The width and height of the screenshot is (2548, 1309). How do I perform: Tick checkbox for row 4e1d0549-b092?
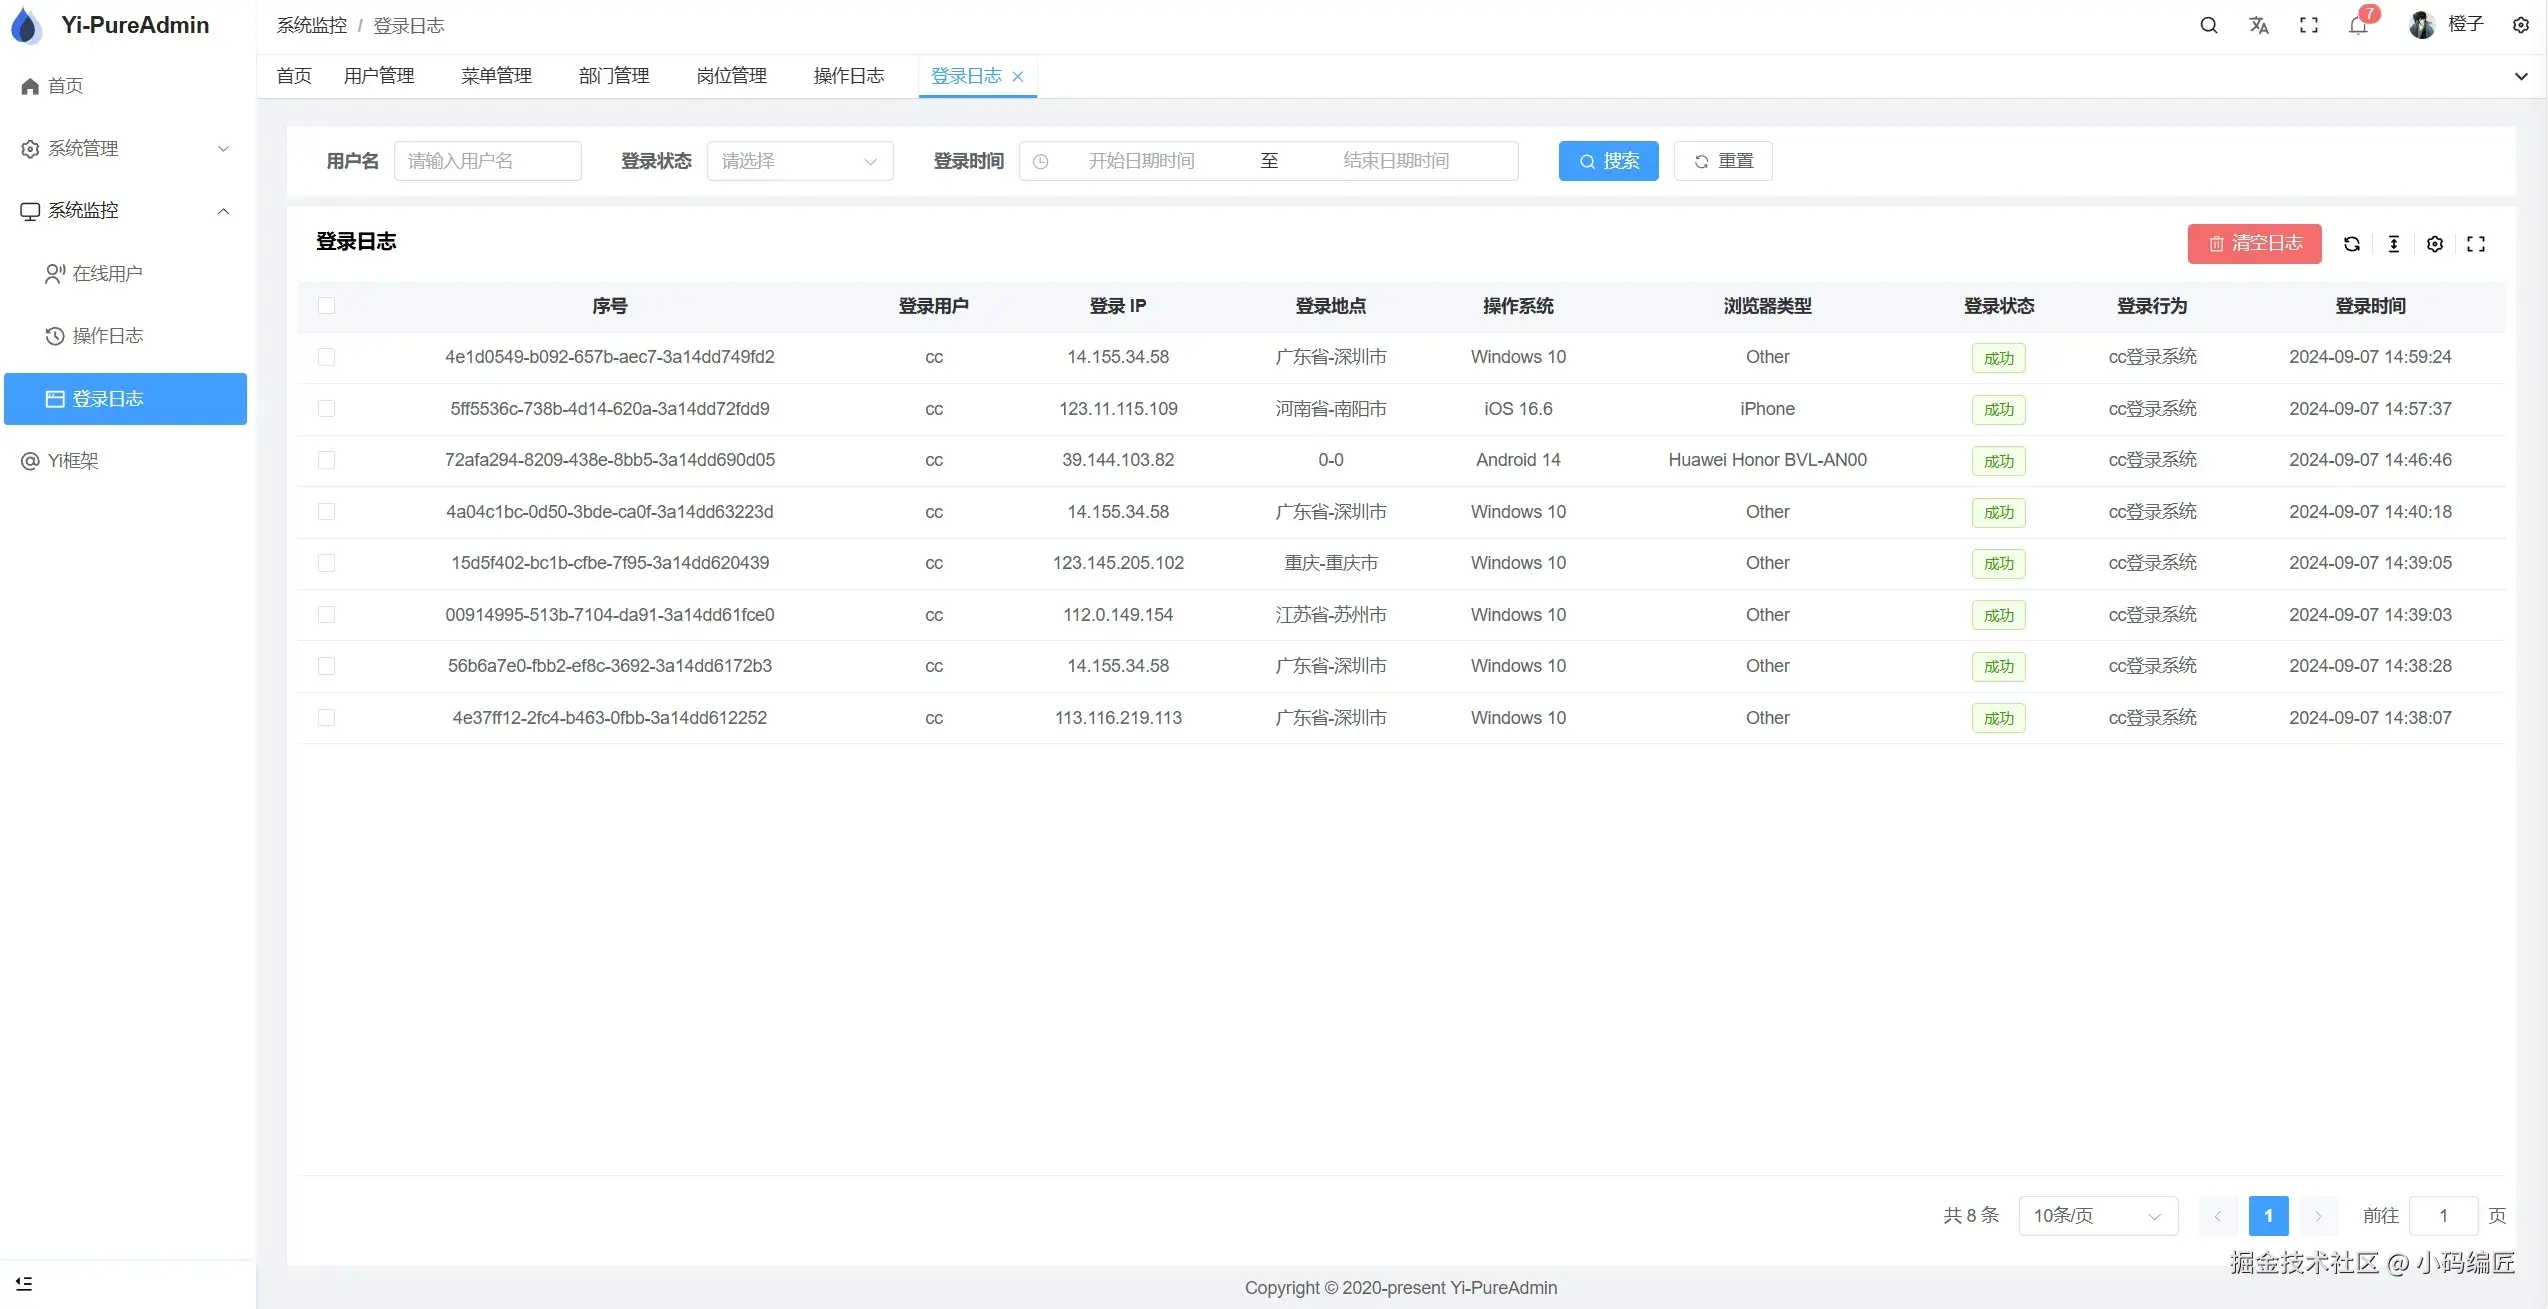[x=326, y=357]
